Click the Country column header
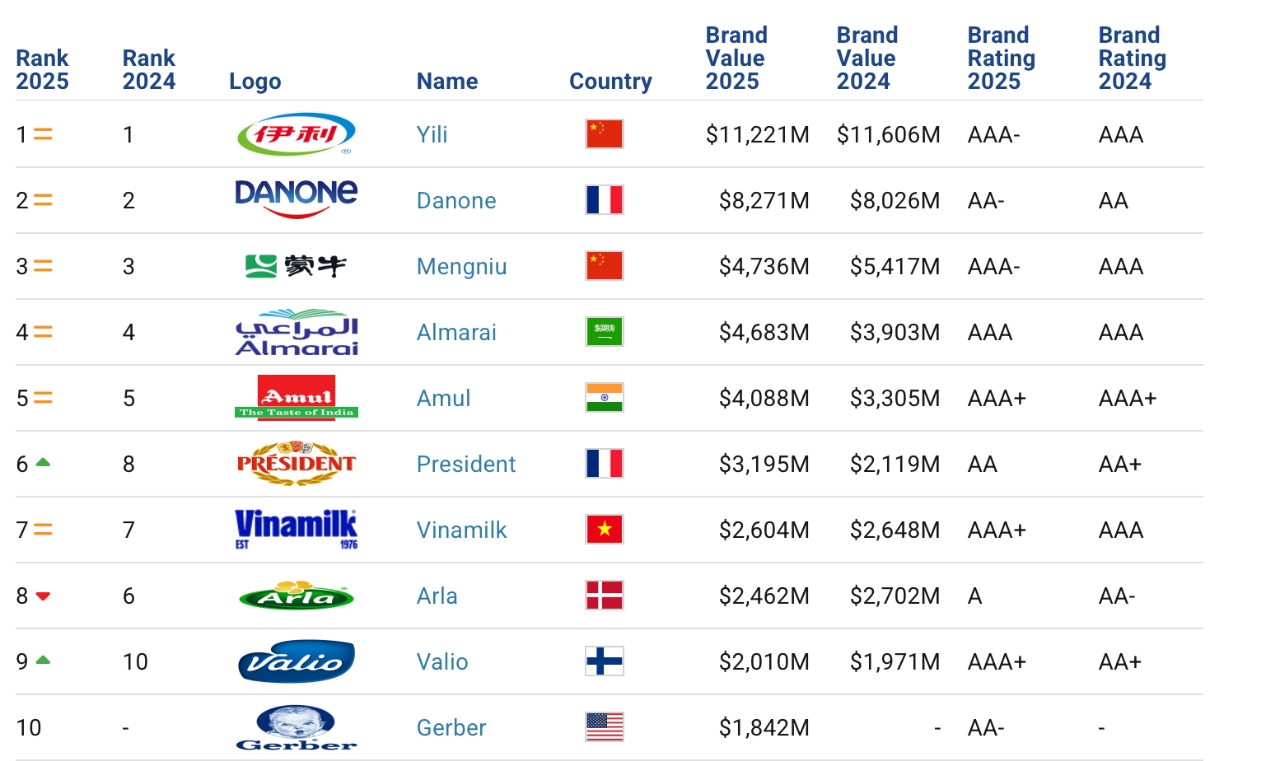 (x=610, y=81)
